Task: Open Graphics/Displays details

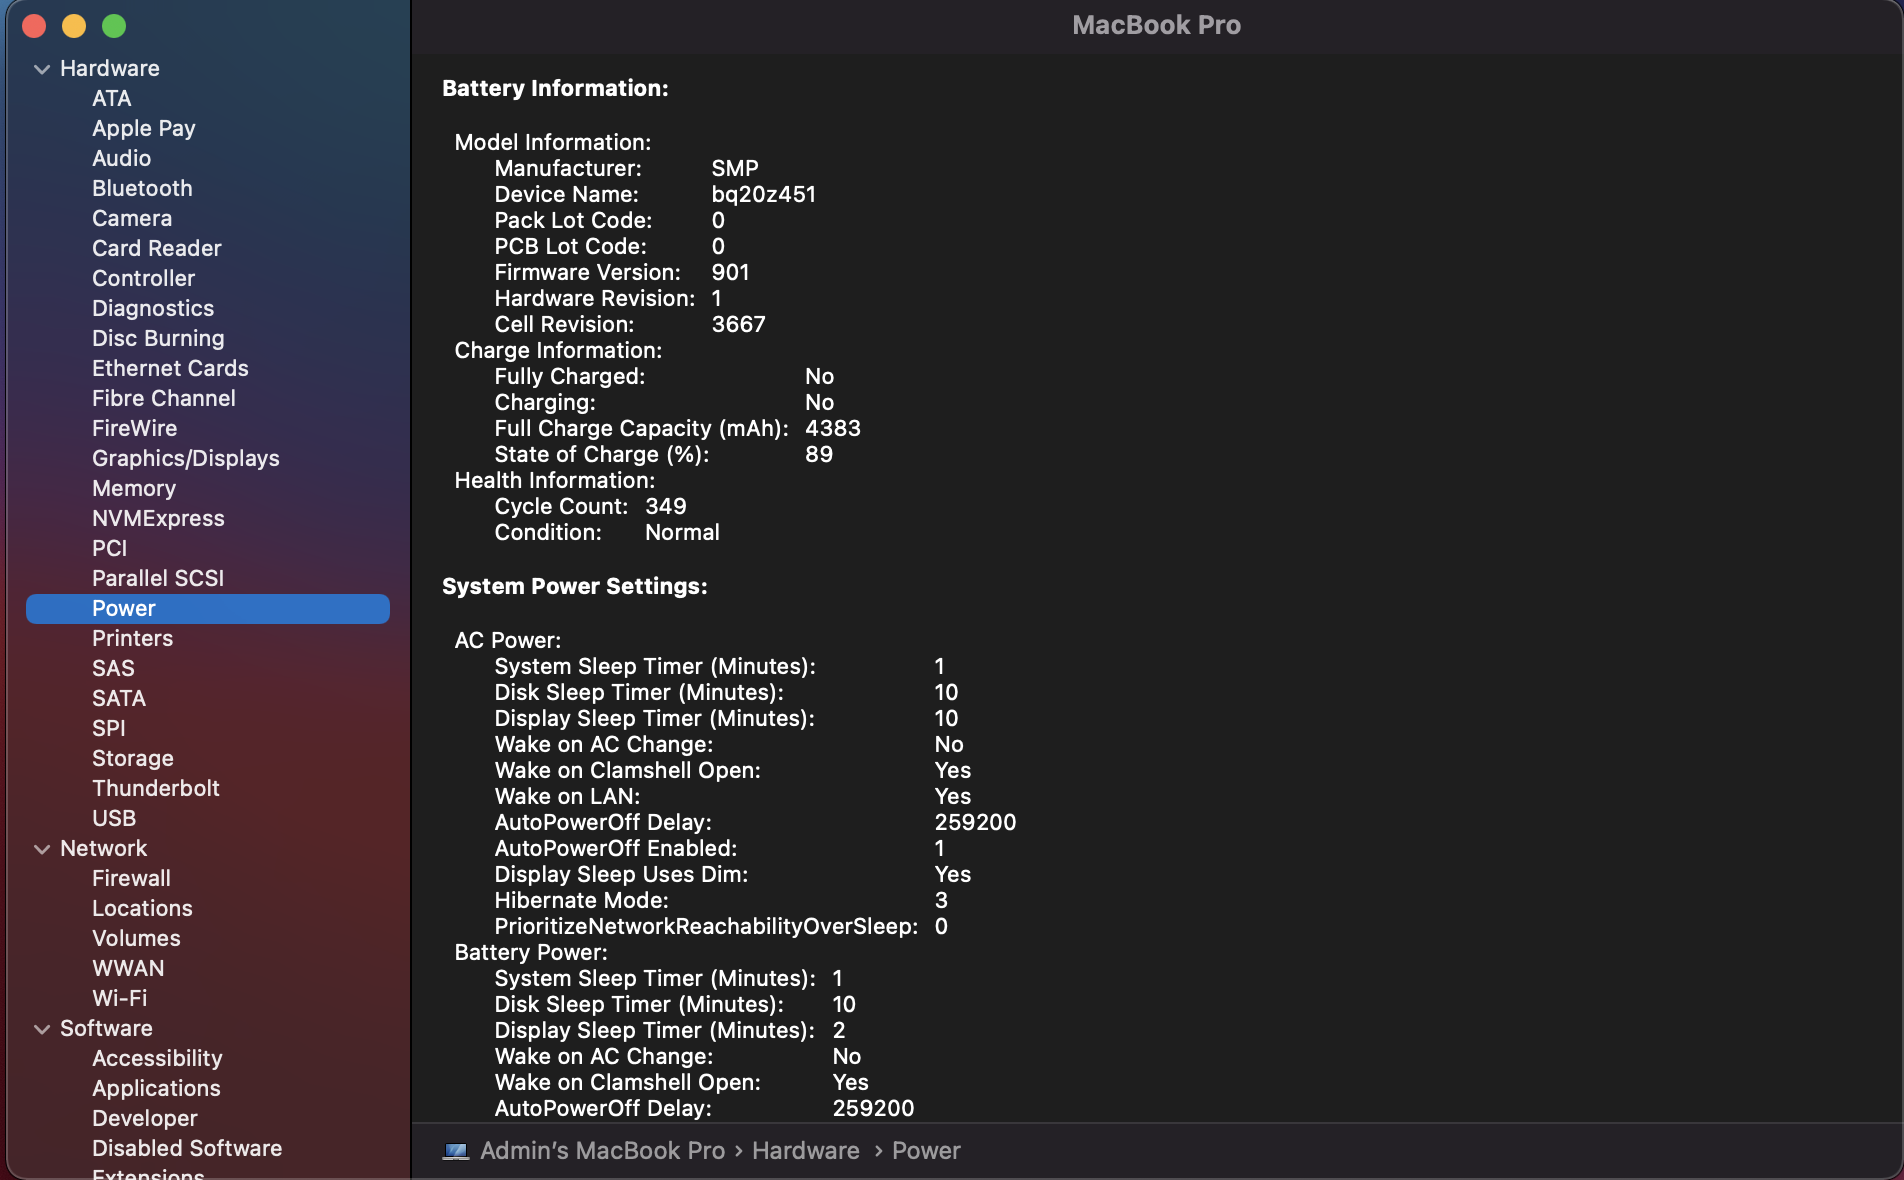Action: [x=186, y=458]
